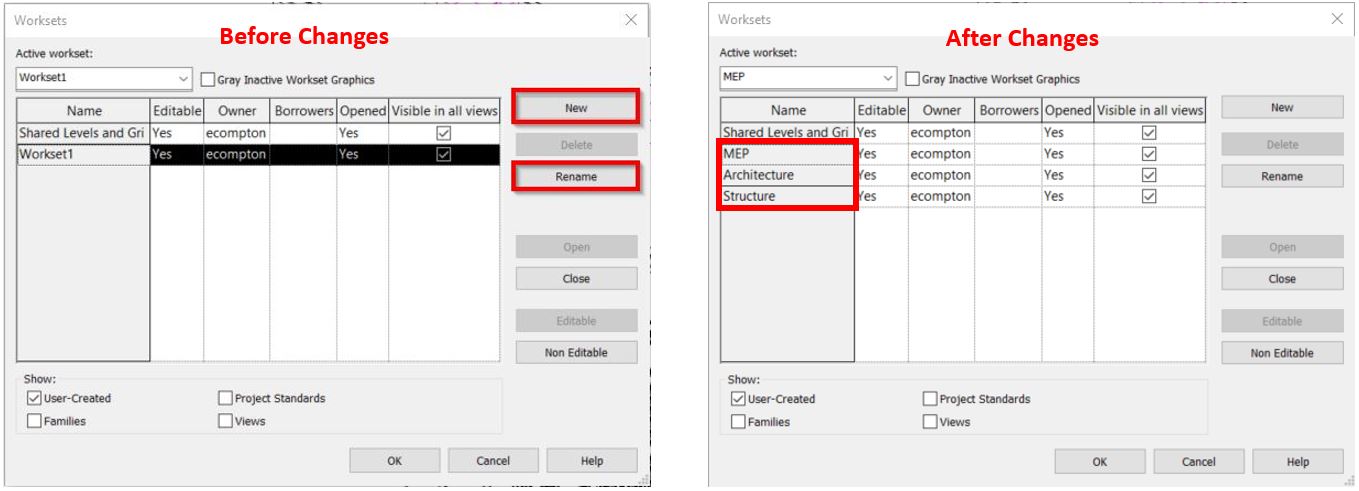Screen dimensions: 1359x491
Task: Click Non Editable in After Changes dialog
Action: 1281,353
